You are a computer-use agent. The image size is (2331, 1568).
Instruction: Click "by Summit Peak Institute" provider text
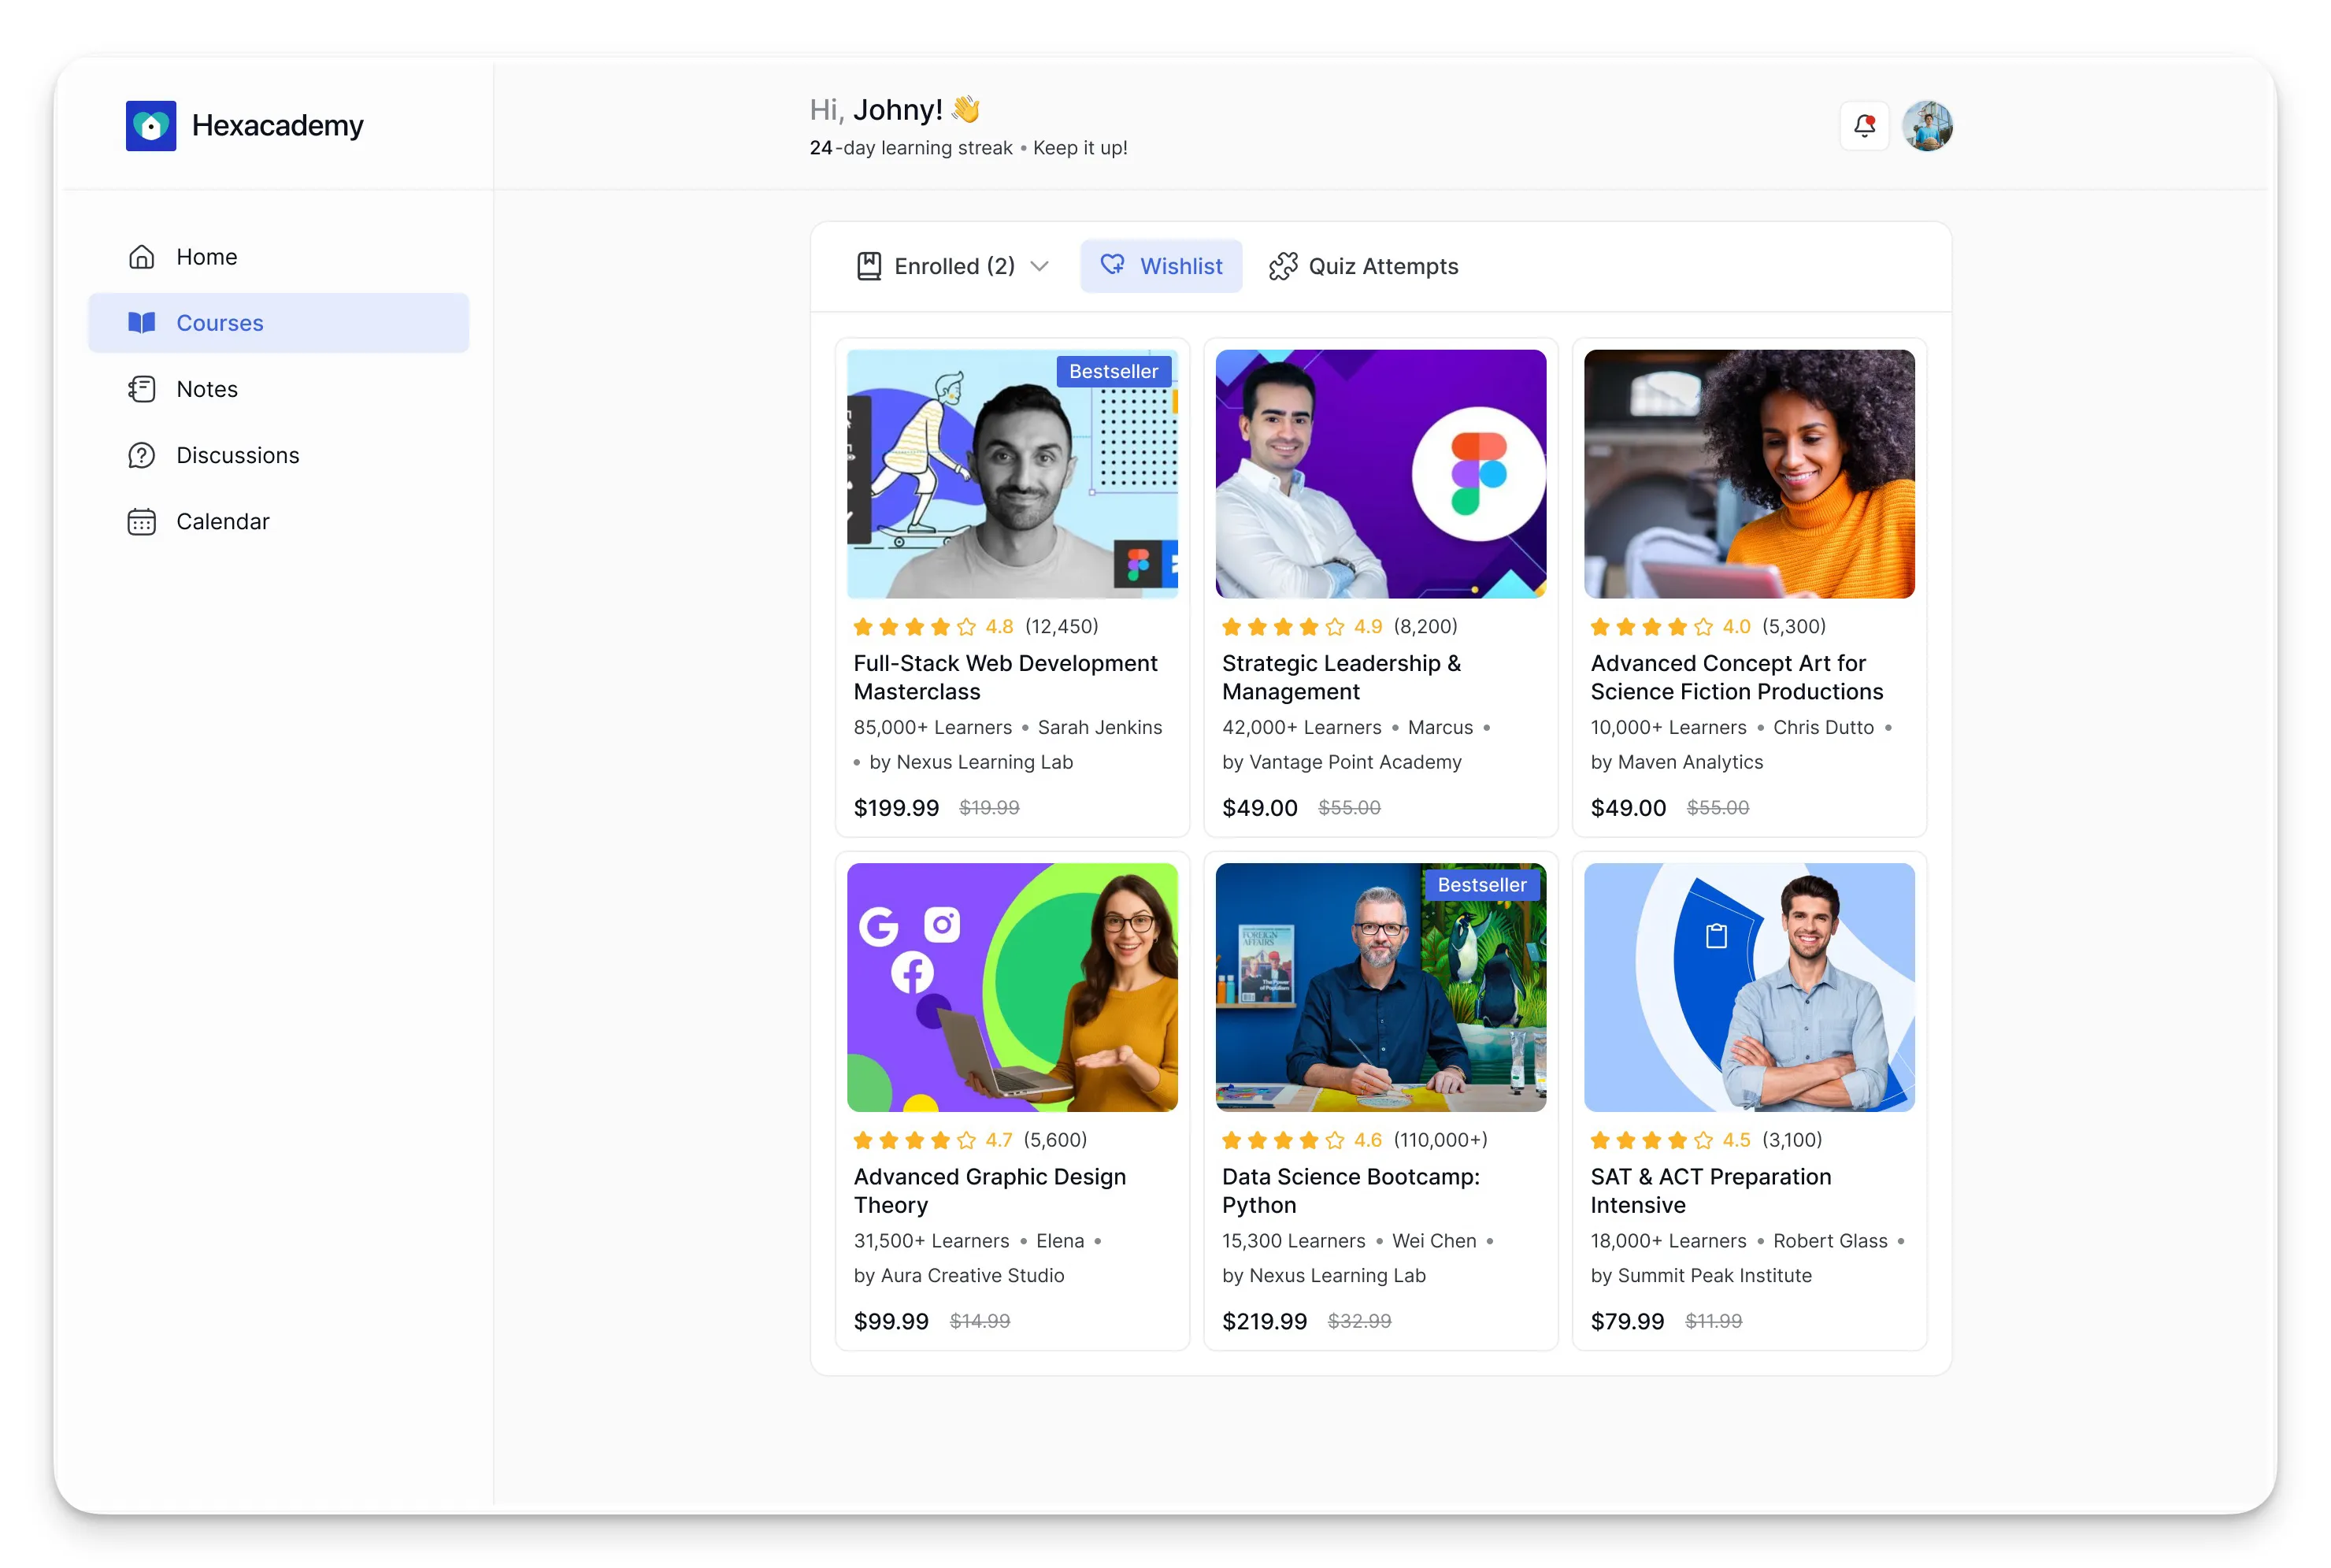1701,1276
